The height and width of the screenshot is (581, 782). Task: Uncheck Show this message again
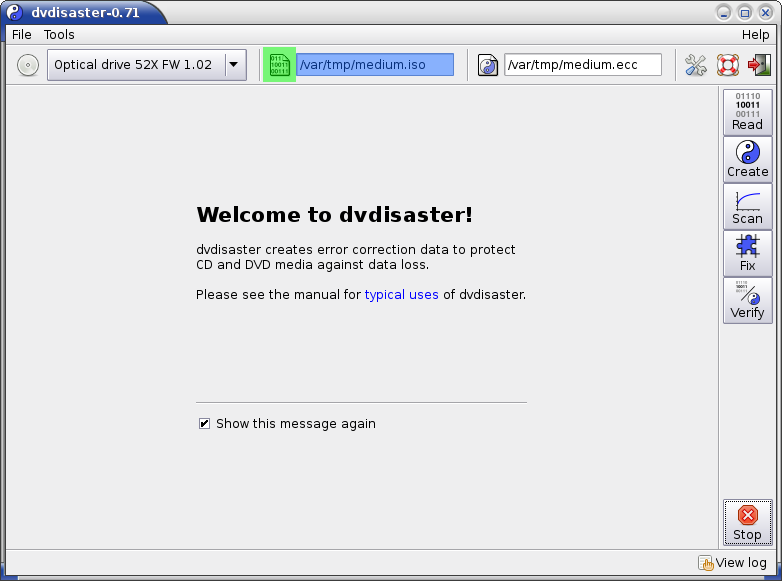(204, 423)
